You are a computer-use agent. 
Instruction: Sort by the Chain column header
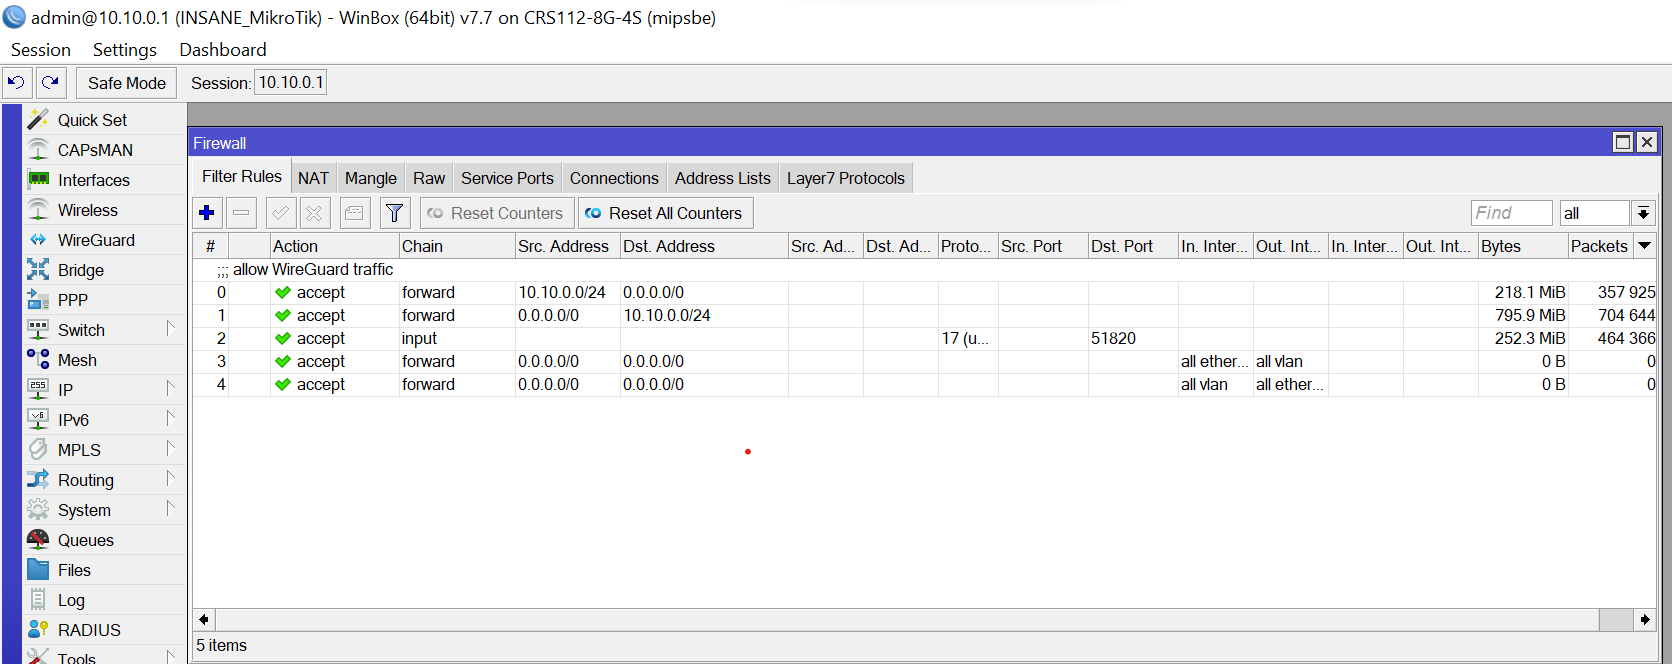[457, 246]
